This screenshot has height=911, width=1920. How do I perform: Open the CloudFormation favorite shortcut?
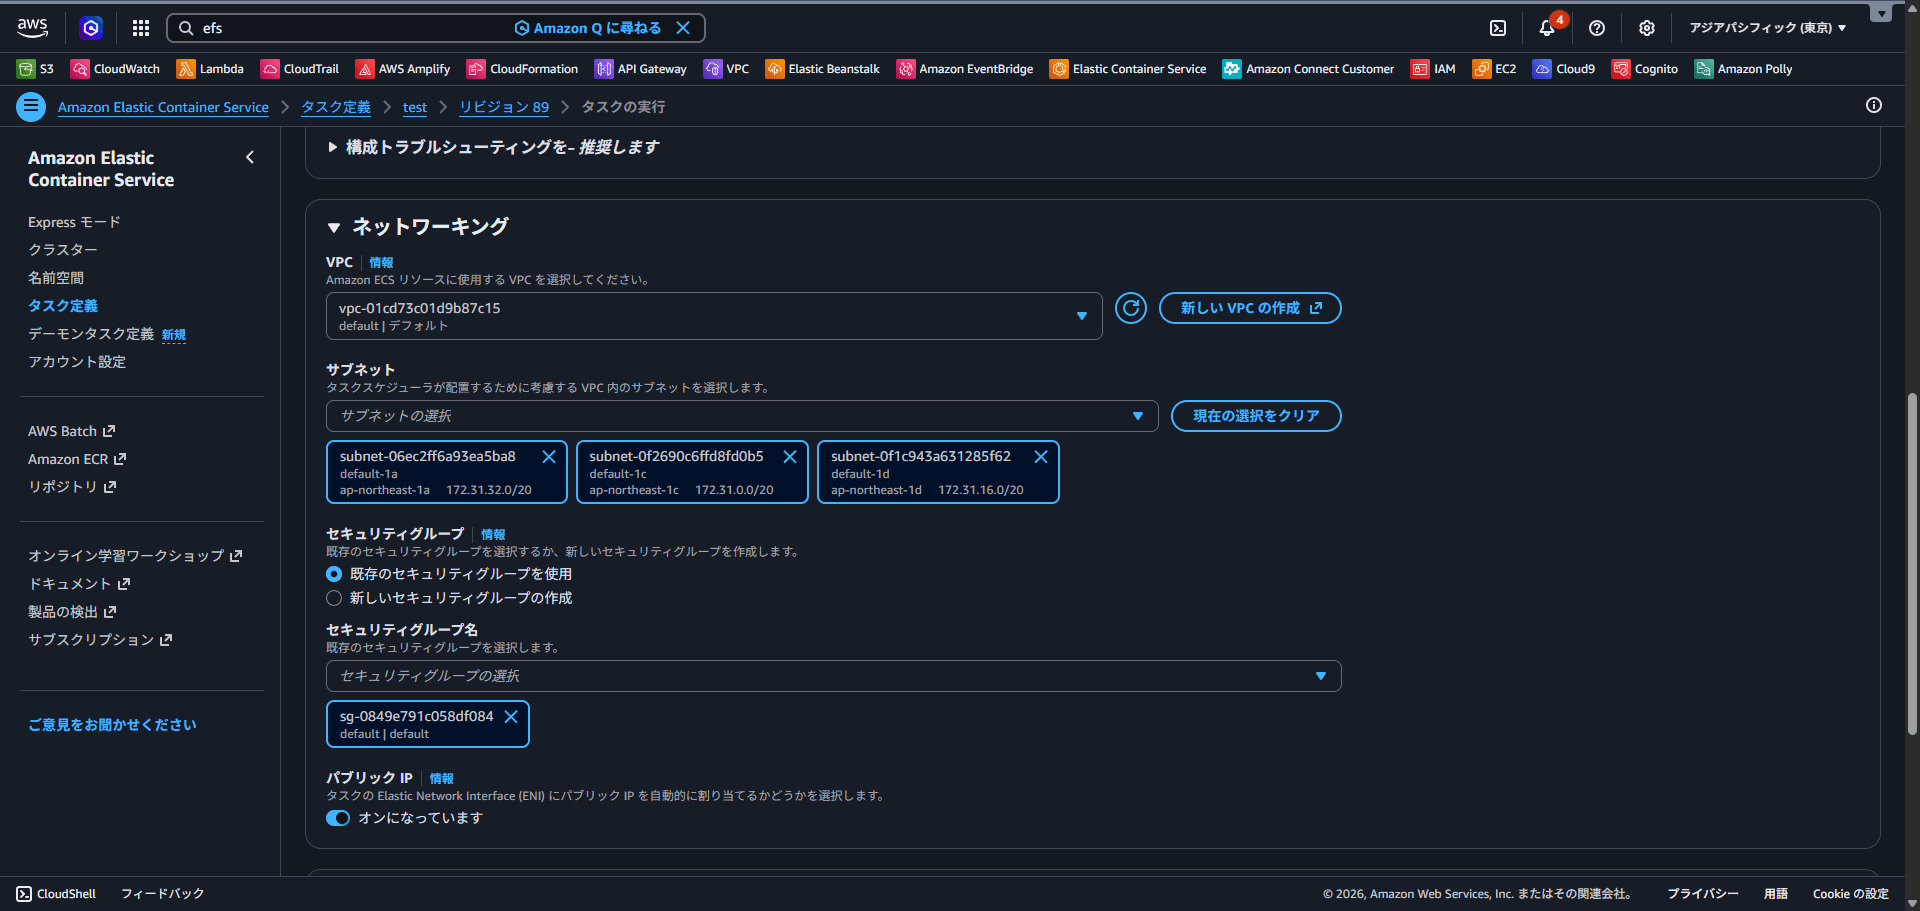pyautogui.click(x=523, y=69)
